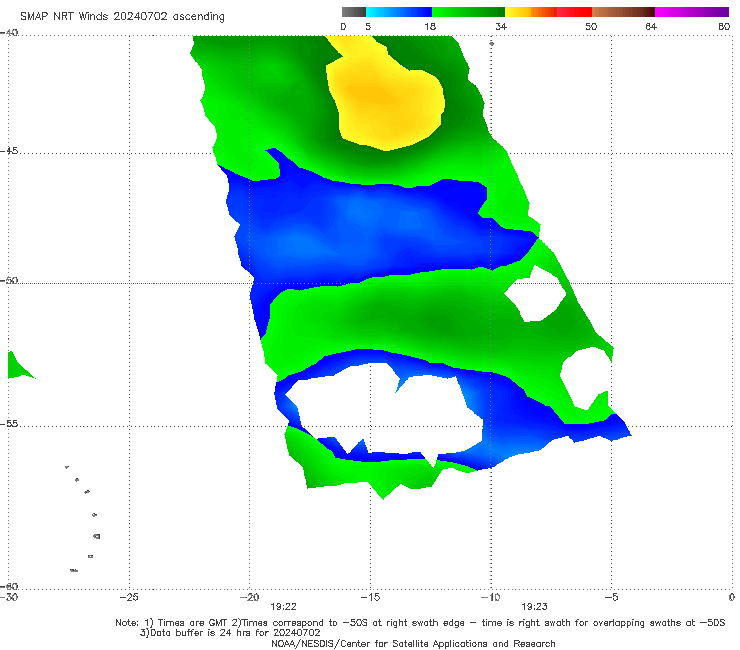Click the color bar label '34'

tap(501, 26)
